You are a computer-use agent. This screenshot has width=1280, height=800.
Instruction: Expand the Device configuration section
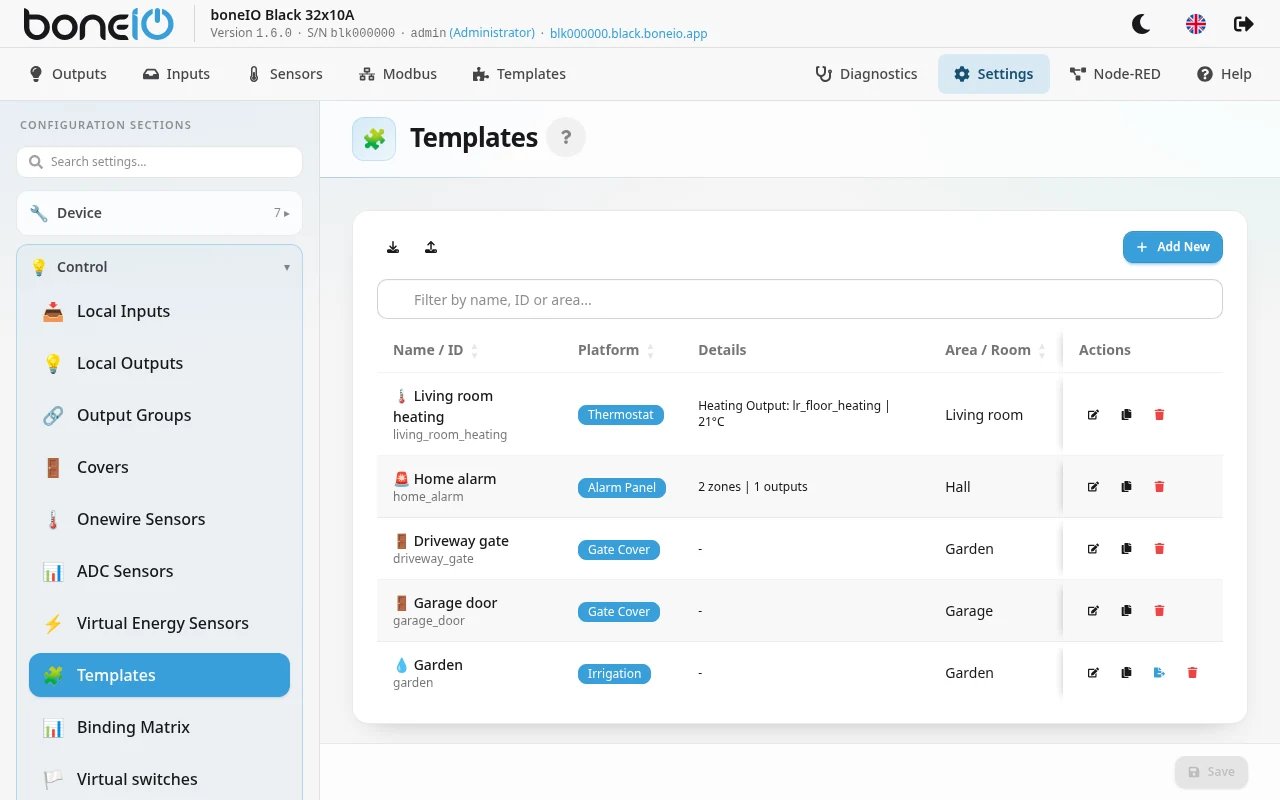pos(159,213)
